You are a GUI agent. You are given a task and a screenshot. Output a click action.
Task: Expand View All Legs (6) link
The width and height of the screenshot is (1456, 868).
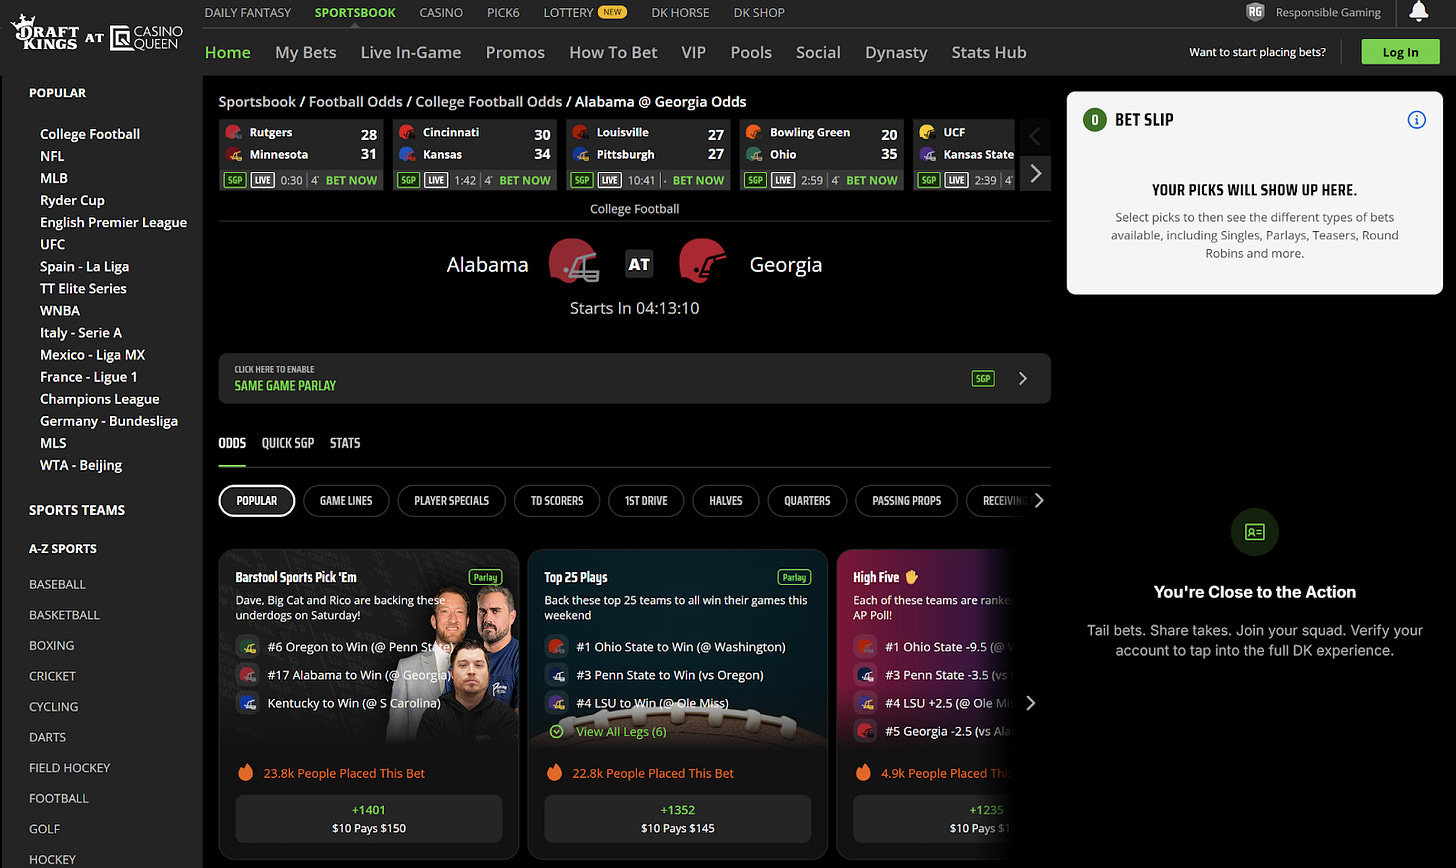tap(621, 732)
